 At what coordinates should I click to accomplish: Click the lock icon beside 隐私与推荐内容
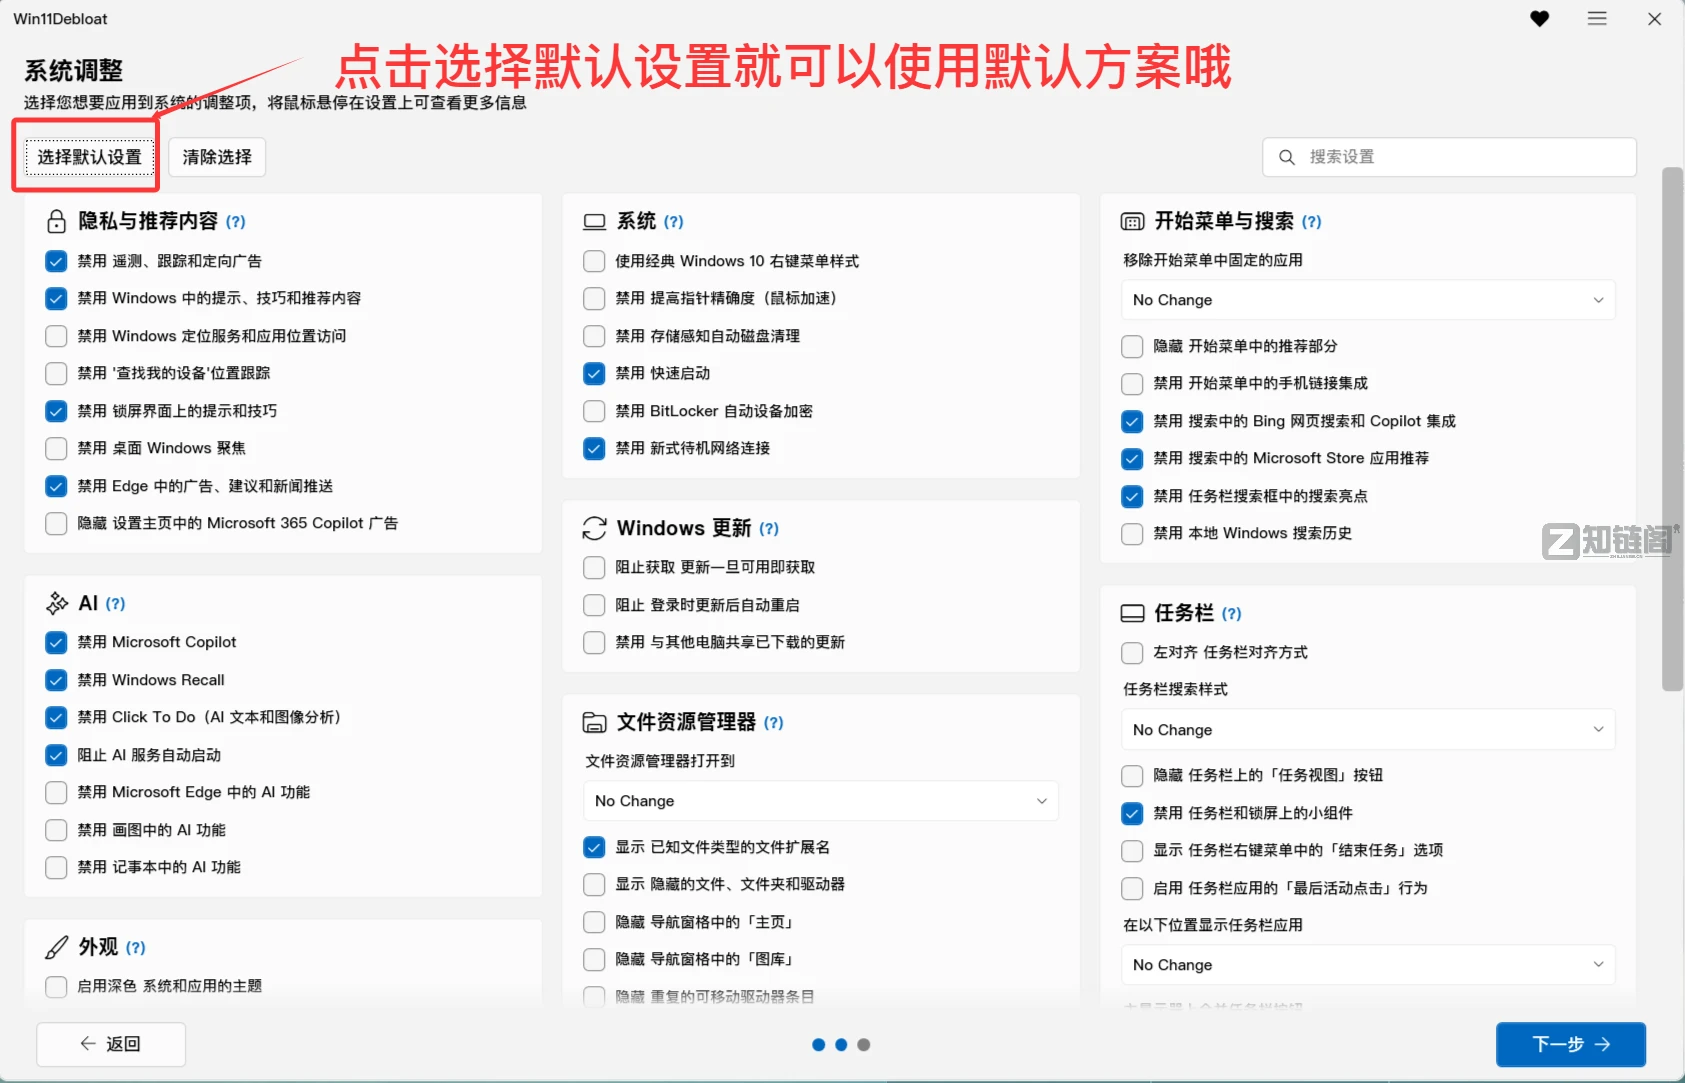pos(56,221)
